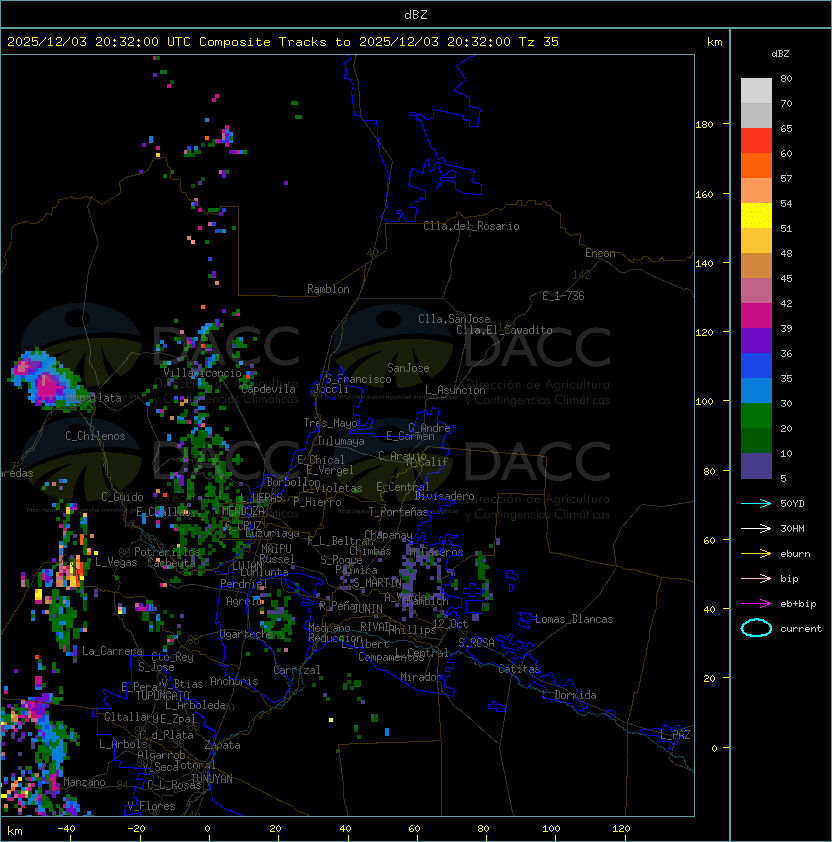Click the 'S_Francisco' map label

[358, 379]
